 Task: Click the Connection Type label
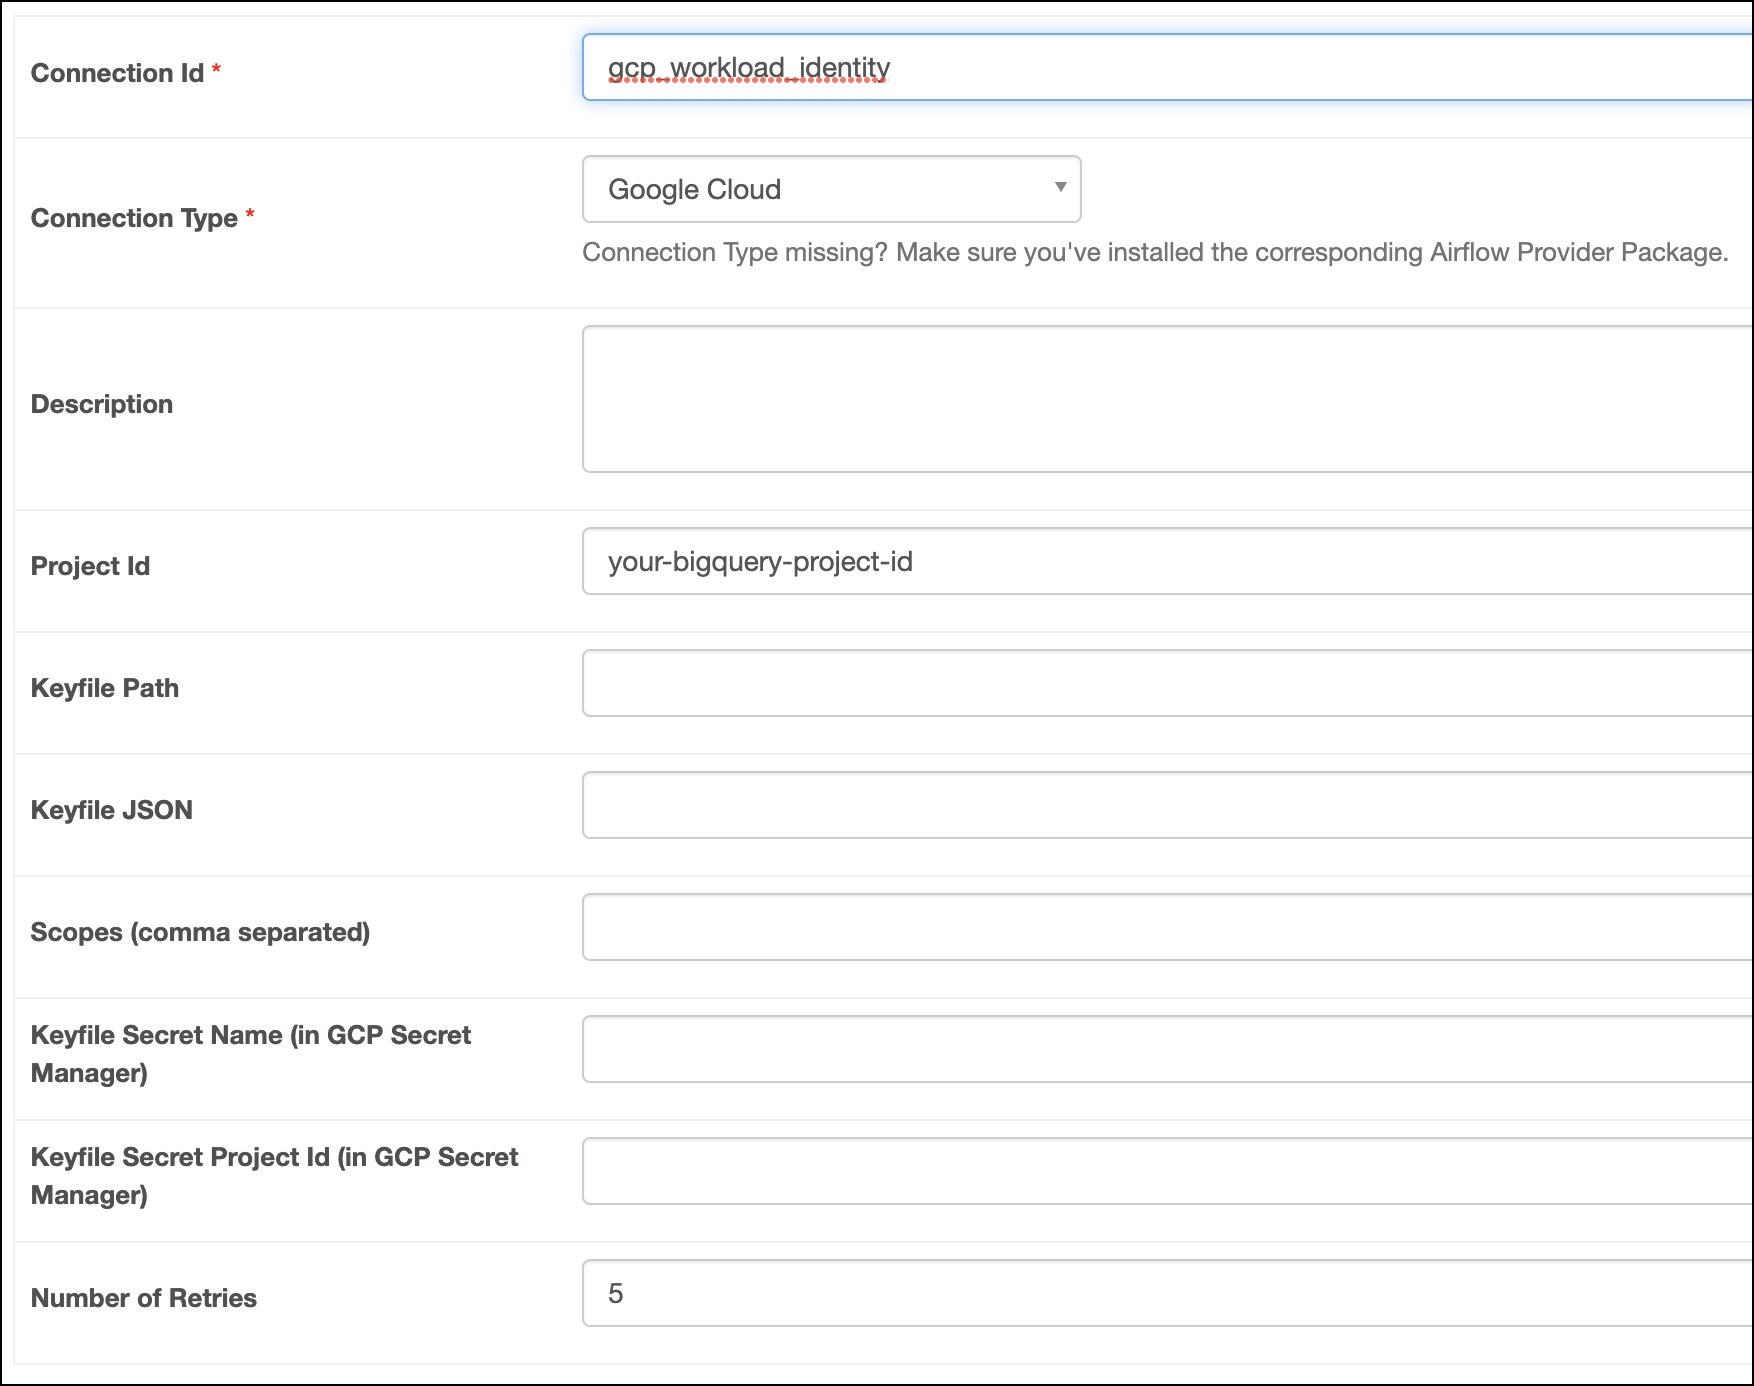133,218
